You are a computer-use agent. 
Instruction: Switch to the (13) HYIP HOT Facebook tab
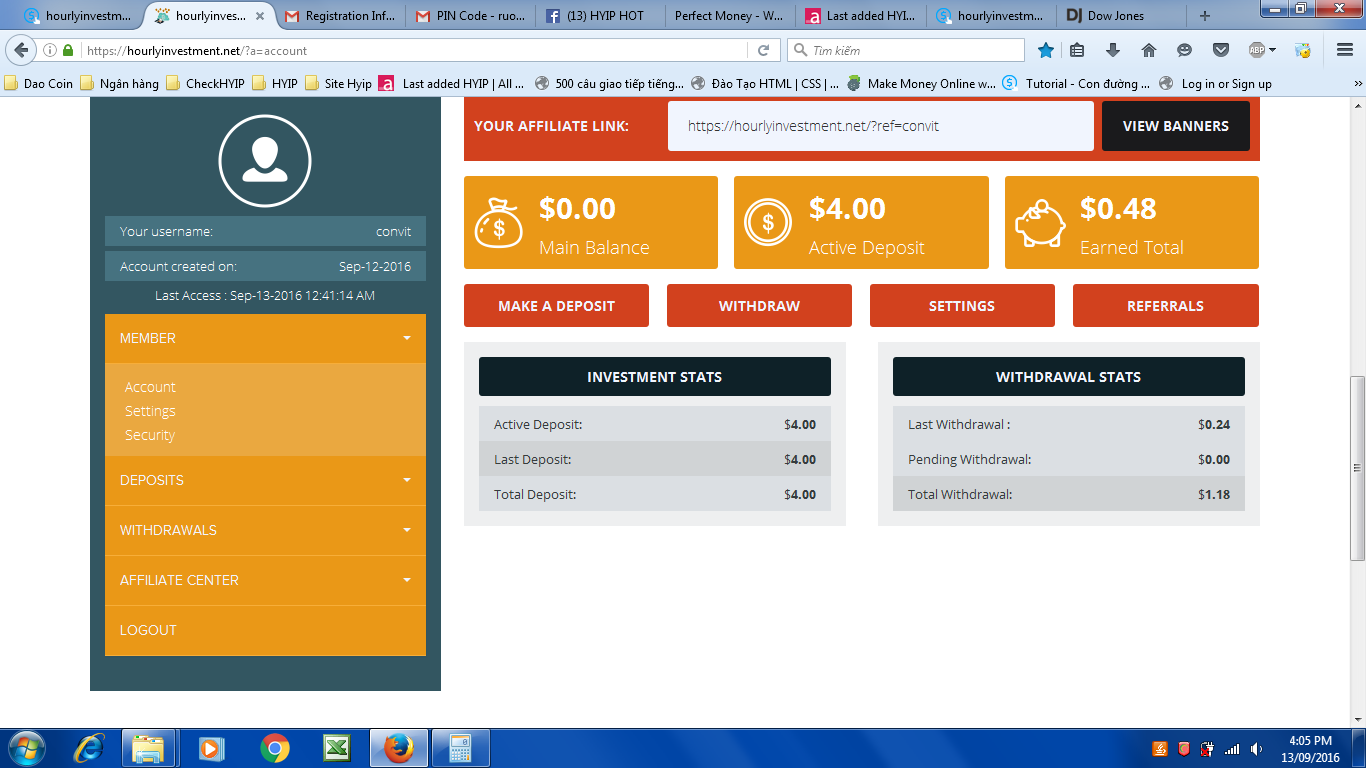pos(600,16)
